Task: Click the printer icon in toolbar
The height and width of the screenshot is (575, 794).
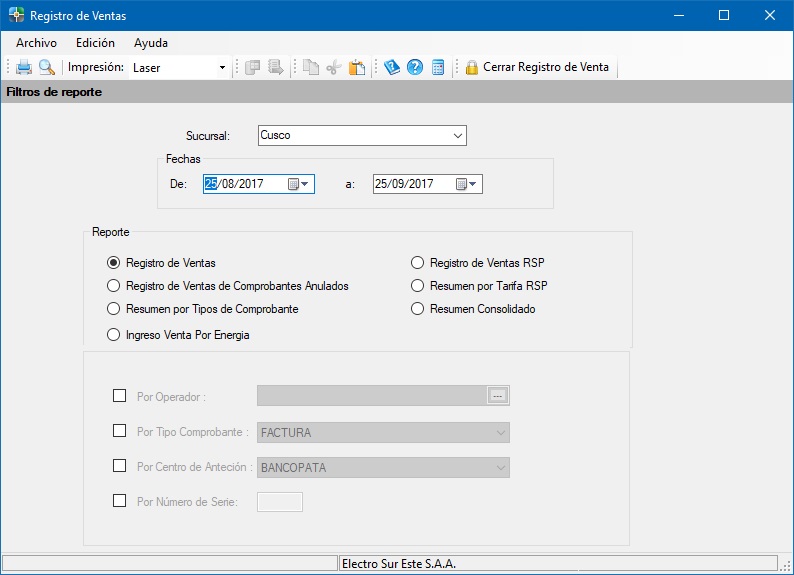Action: click(24, 68)
